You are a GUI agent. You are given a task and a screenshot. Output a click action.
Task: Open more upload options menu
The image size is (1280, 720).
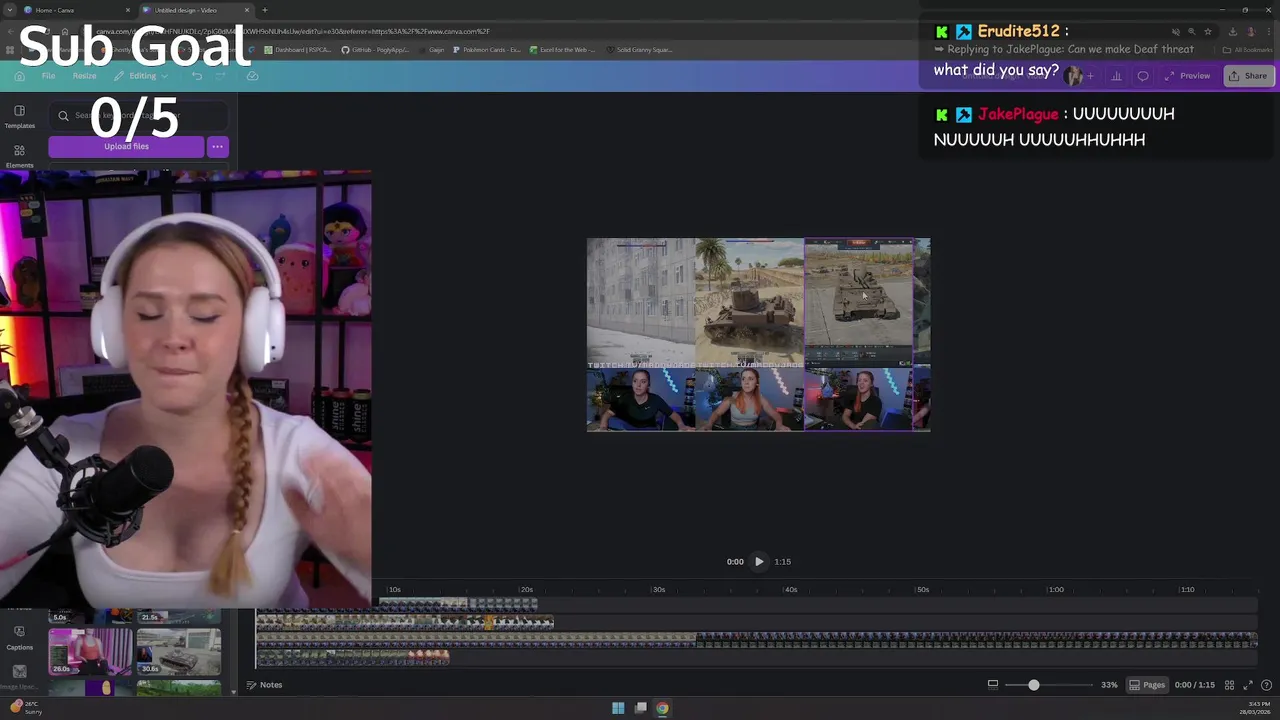click(x=217, y=147)
